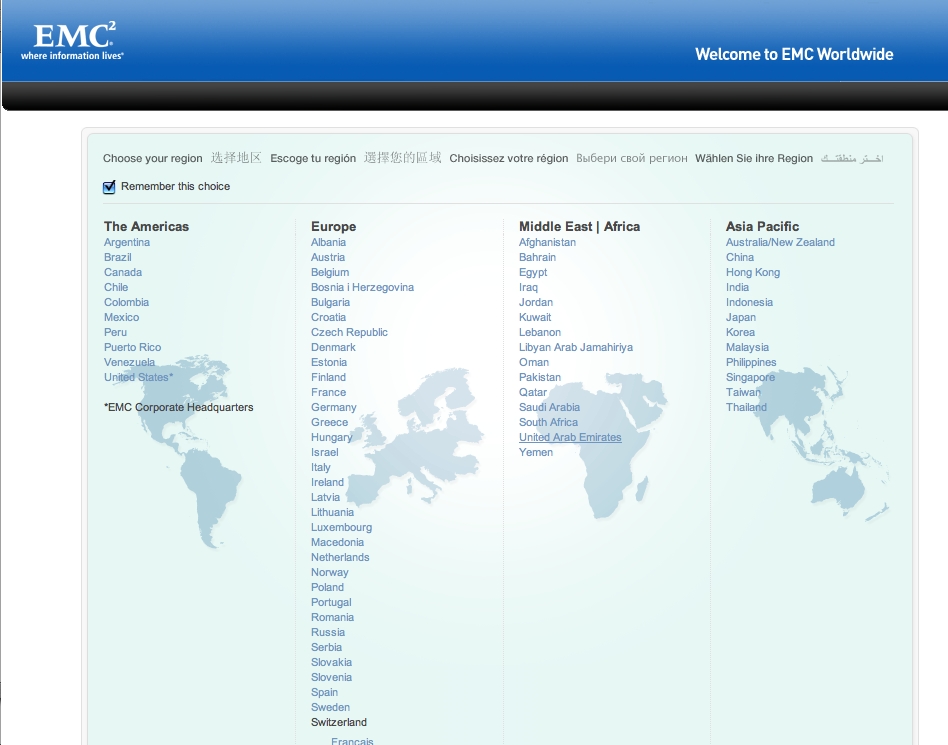Choose Estonia from Europe list
Viewport: 948px width, 745px height.
[x=329, y=363]
